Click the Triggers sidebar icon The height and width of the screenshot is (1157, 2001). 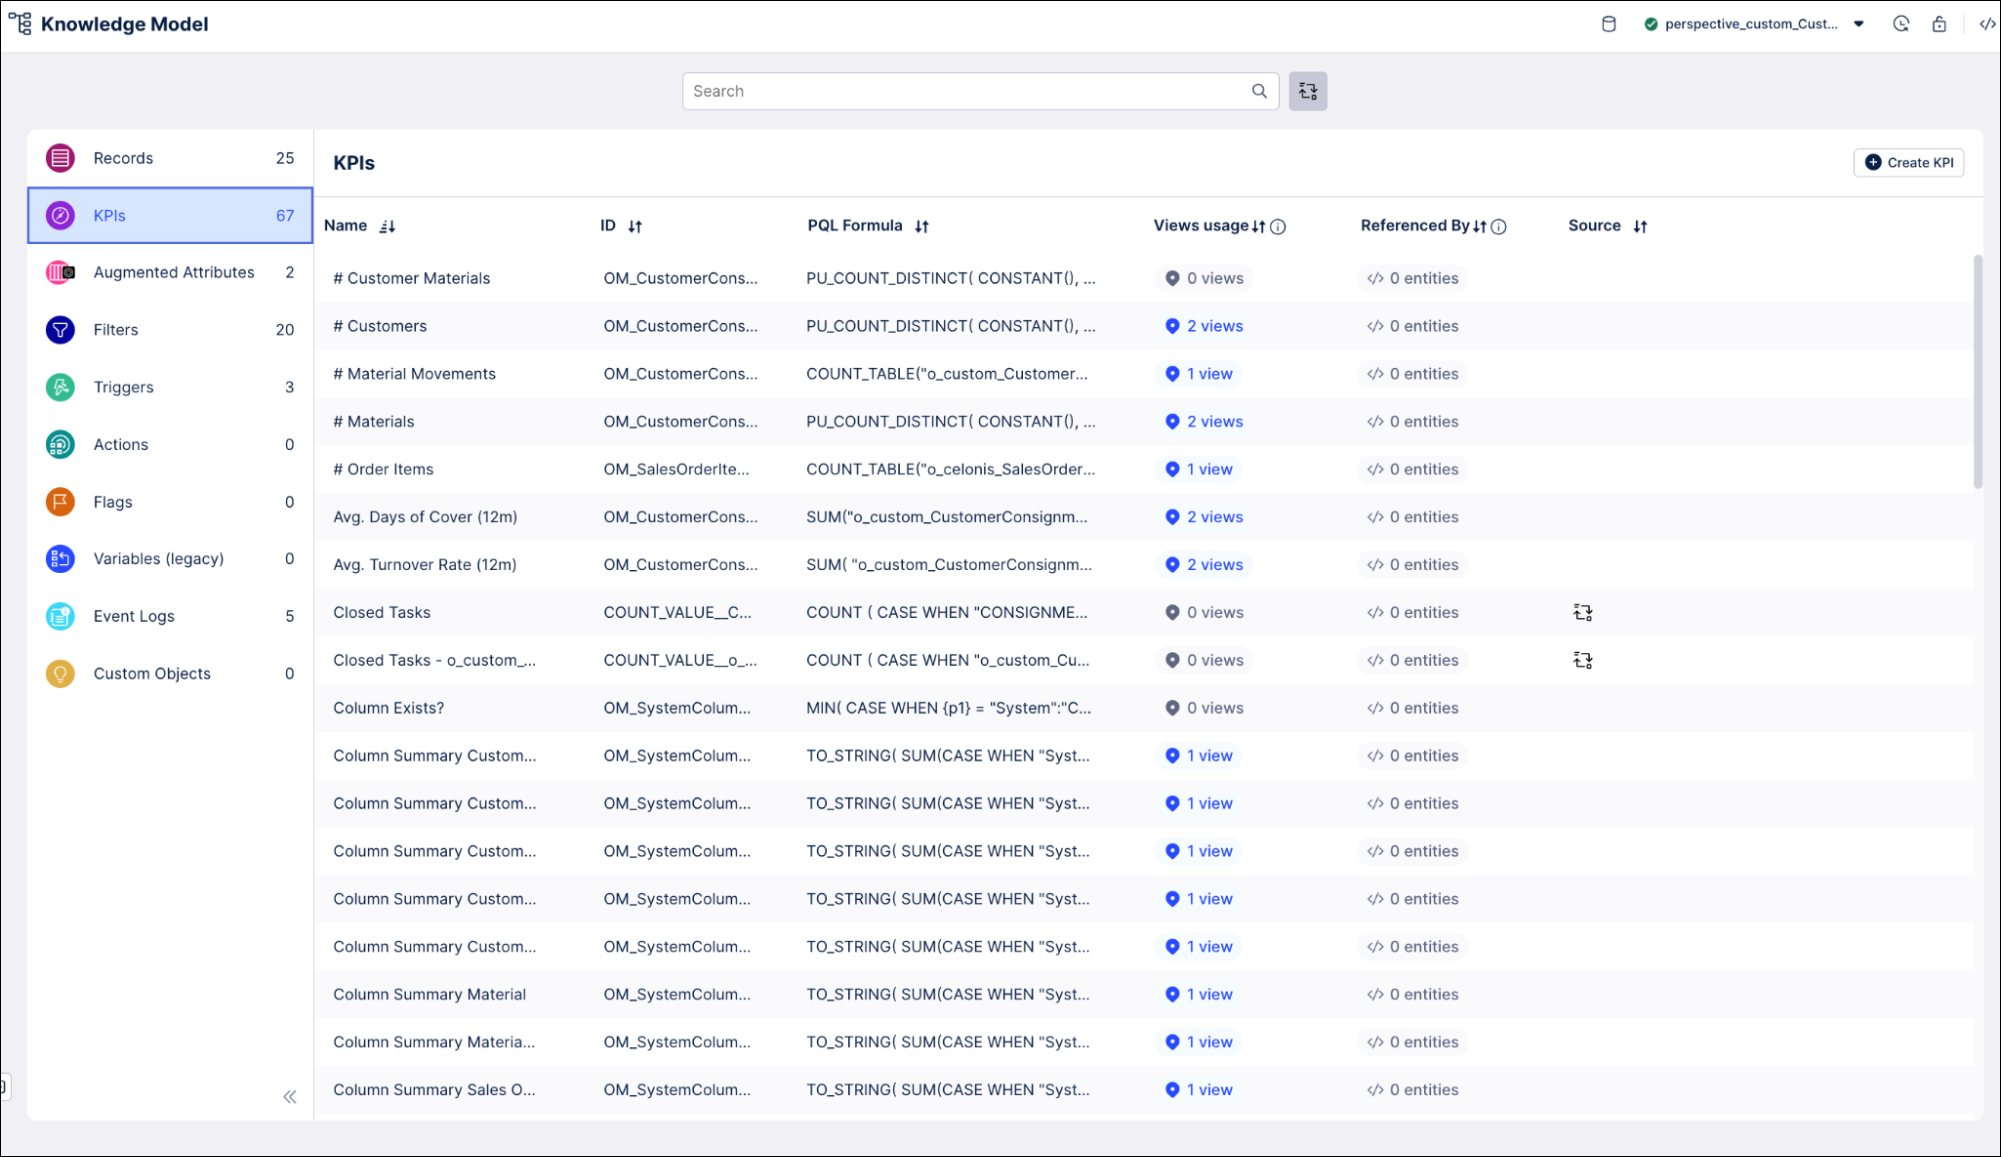point(60,387)
